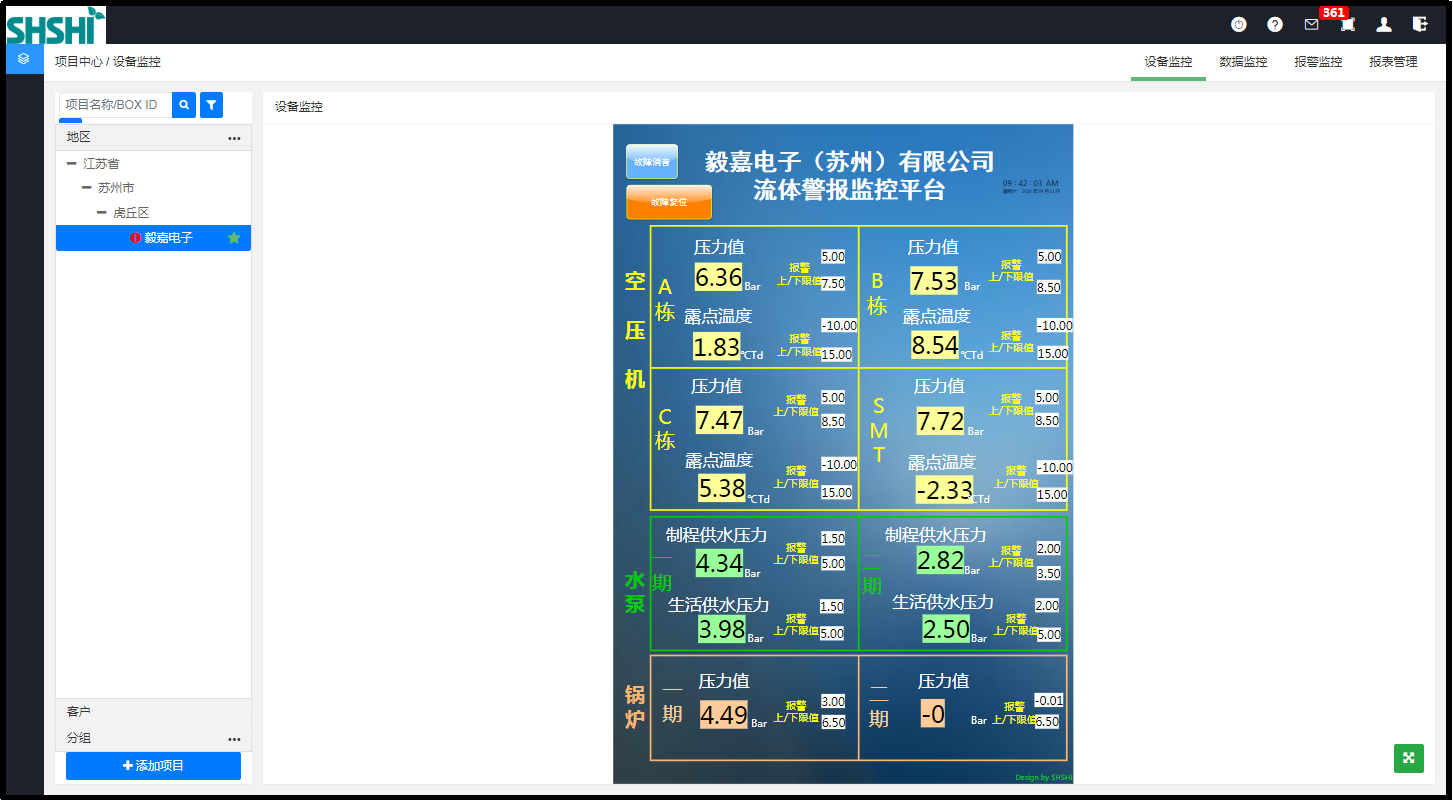Click the 09:42:03 AM clock display
The image size is (1453, 800).
[1030, 183]
